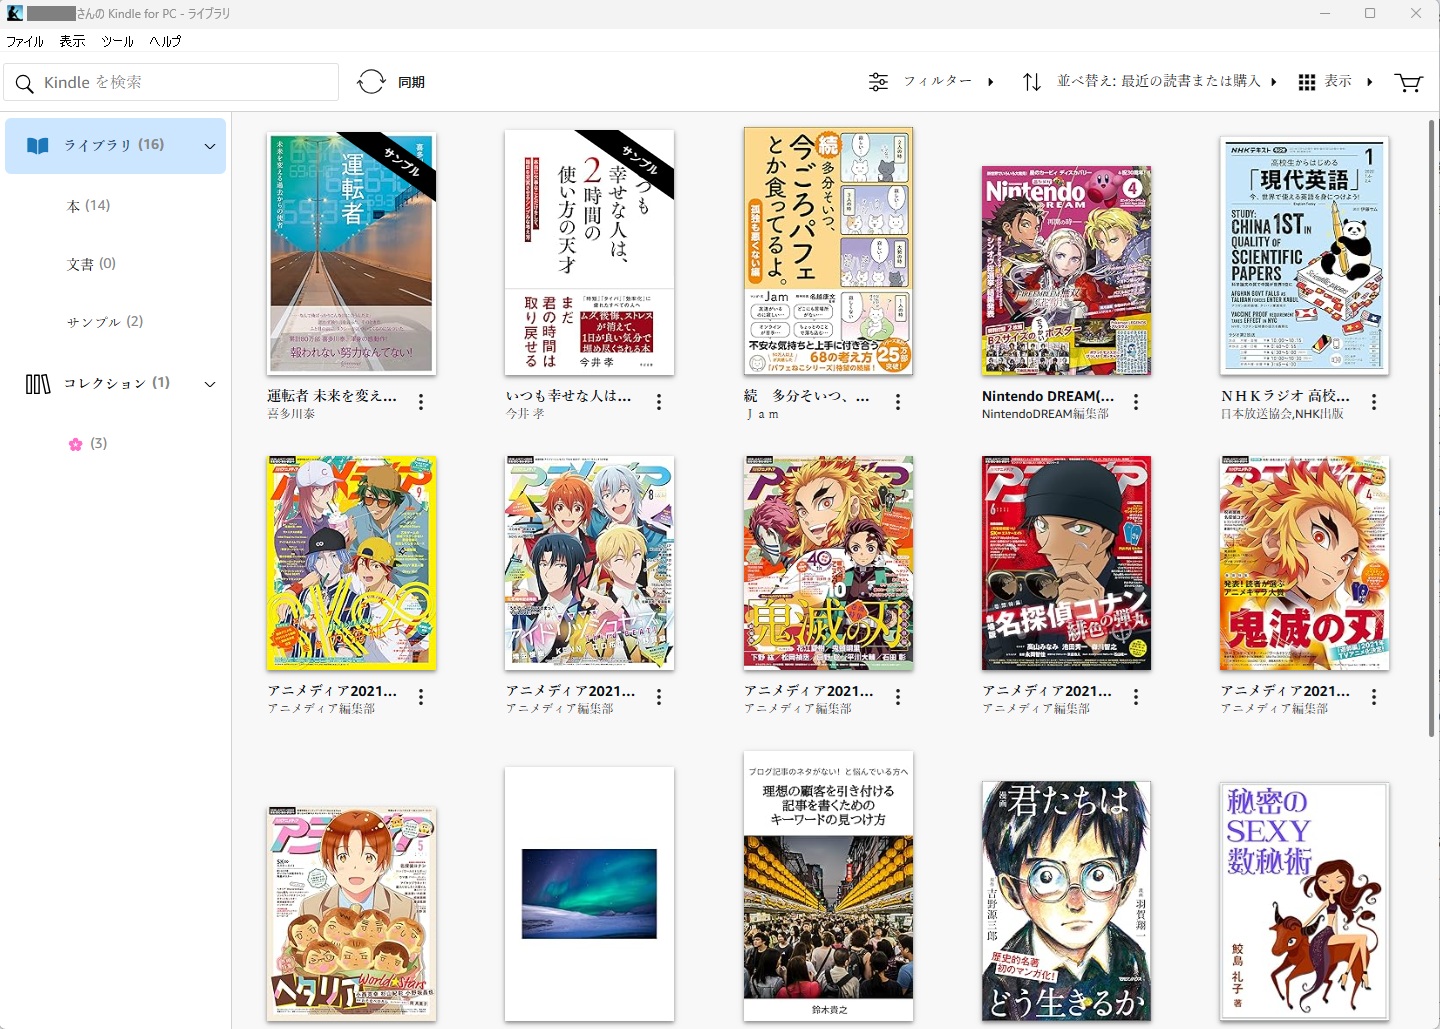Open the shopping cart store icon
Screen dimensions: 1440x1029
[1408, 82]
